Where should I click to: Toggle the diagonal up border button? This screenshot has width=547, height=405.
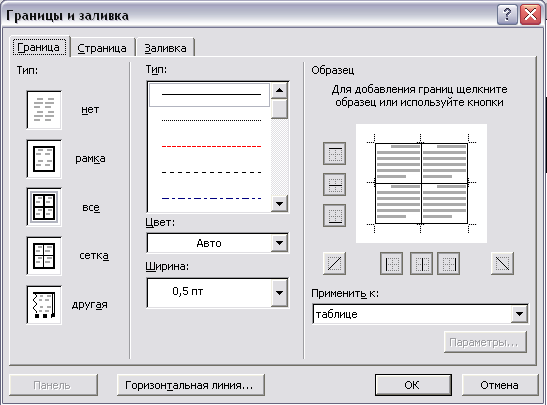[335, 263]
